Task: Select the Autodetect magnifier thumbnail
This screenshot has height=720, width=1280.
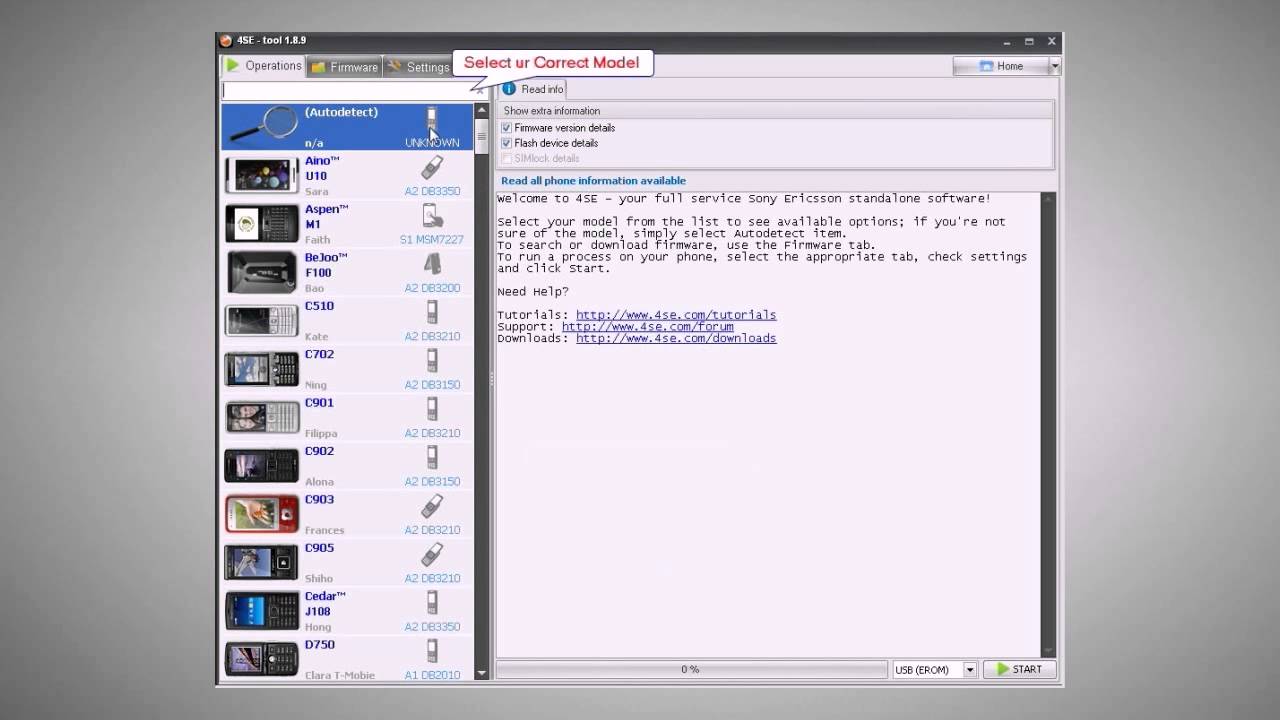Action: [x=262, y=126]
